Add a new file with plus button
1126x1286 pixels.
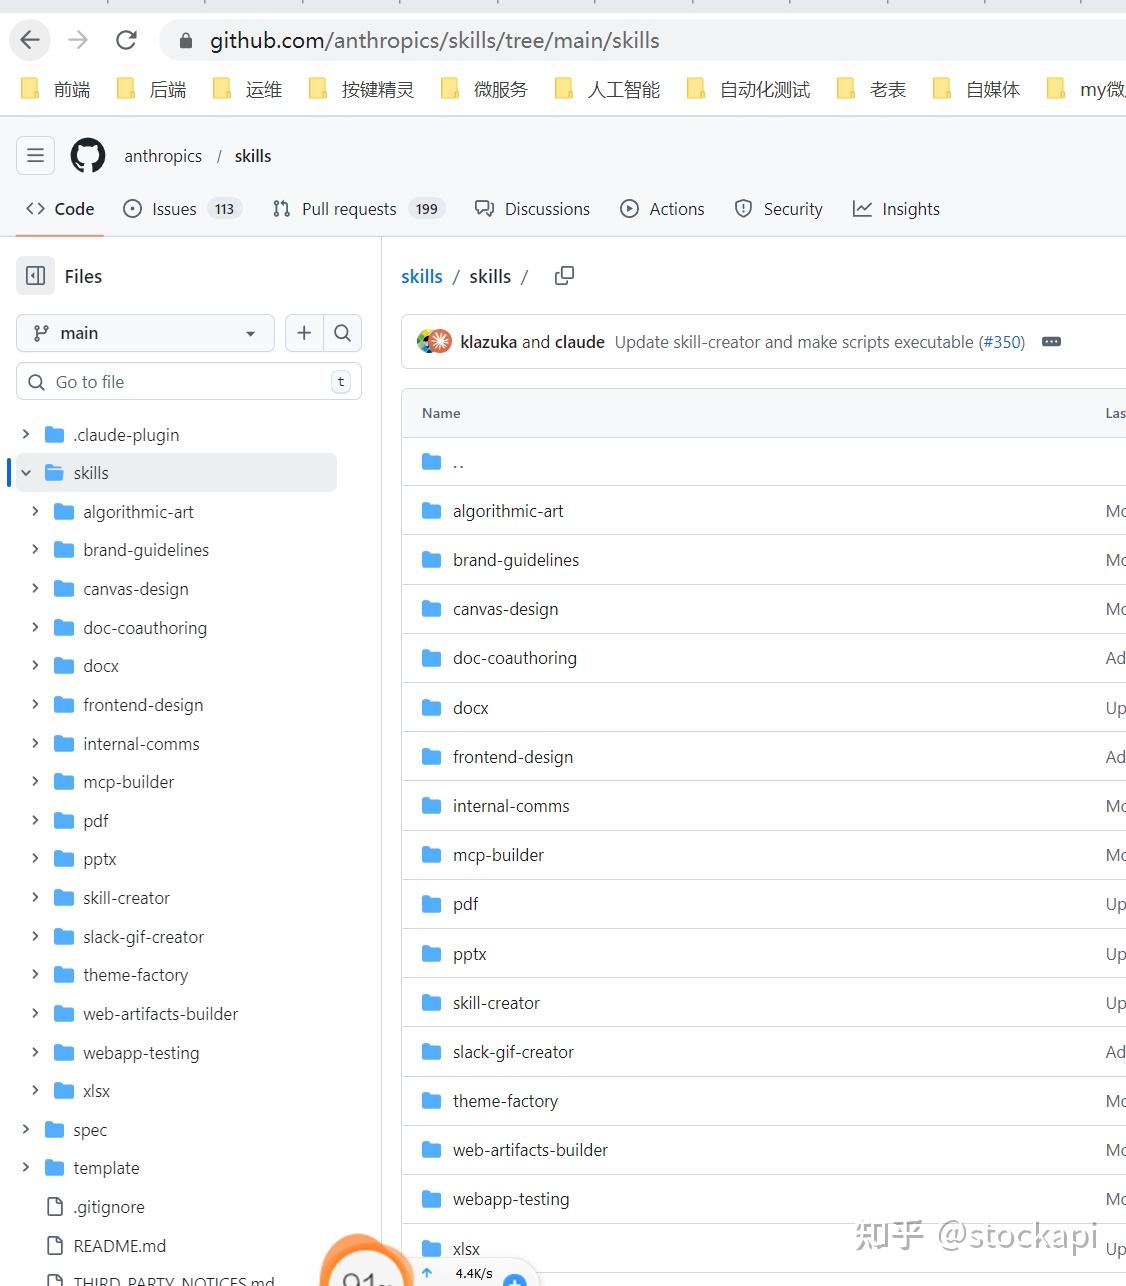coord(304,333)
